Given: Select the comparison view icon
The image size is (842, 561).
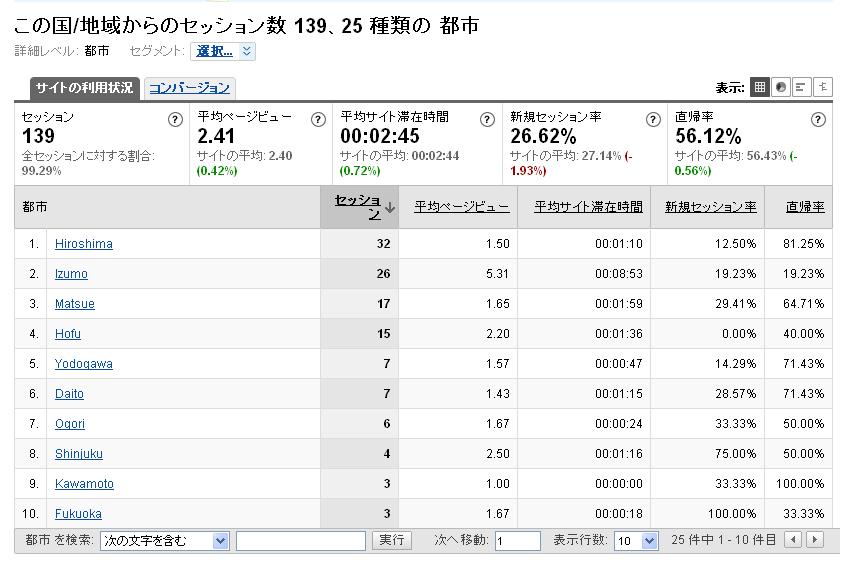Looking at the screenshot, I should point(823,87).
